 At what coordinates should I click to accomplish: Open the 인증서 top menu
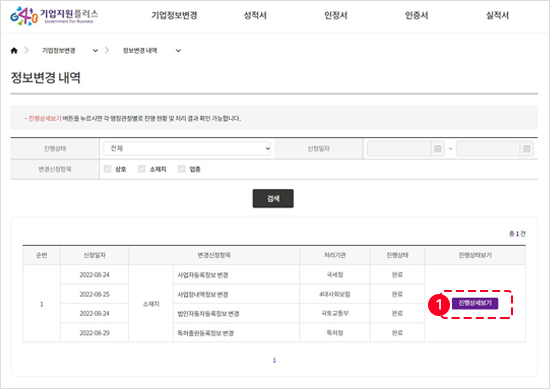tap(417, 15)
